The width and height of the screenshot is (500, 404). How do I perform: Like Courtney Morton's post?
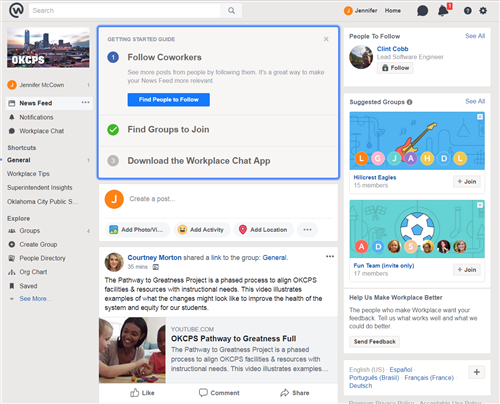coord(142,393)
